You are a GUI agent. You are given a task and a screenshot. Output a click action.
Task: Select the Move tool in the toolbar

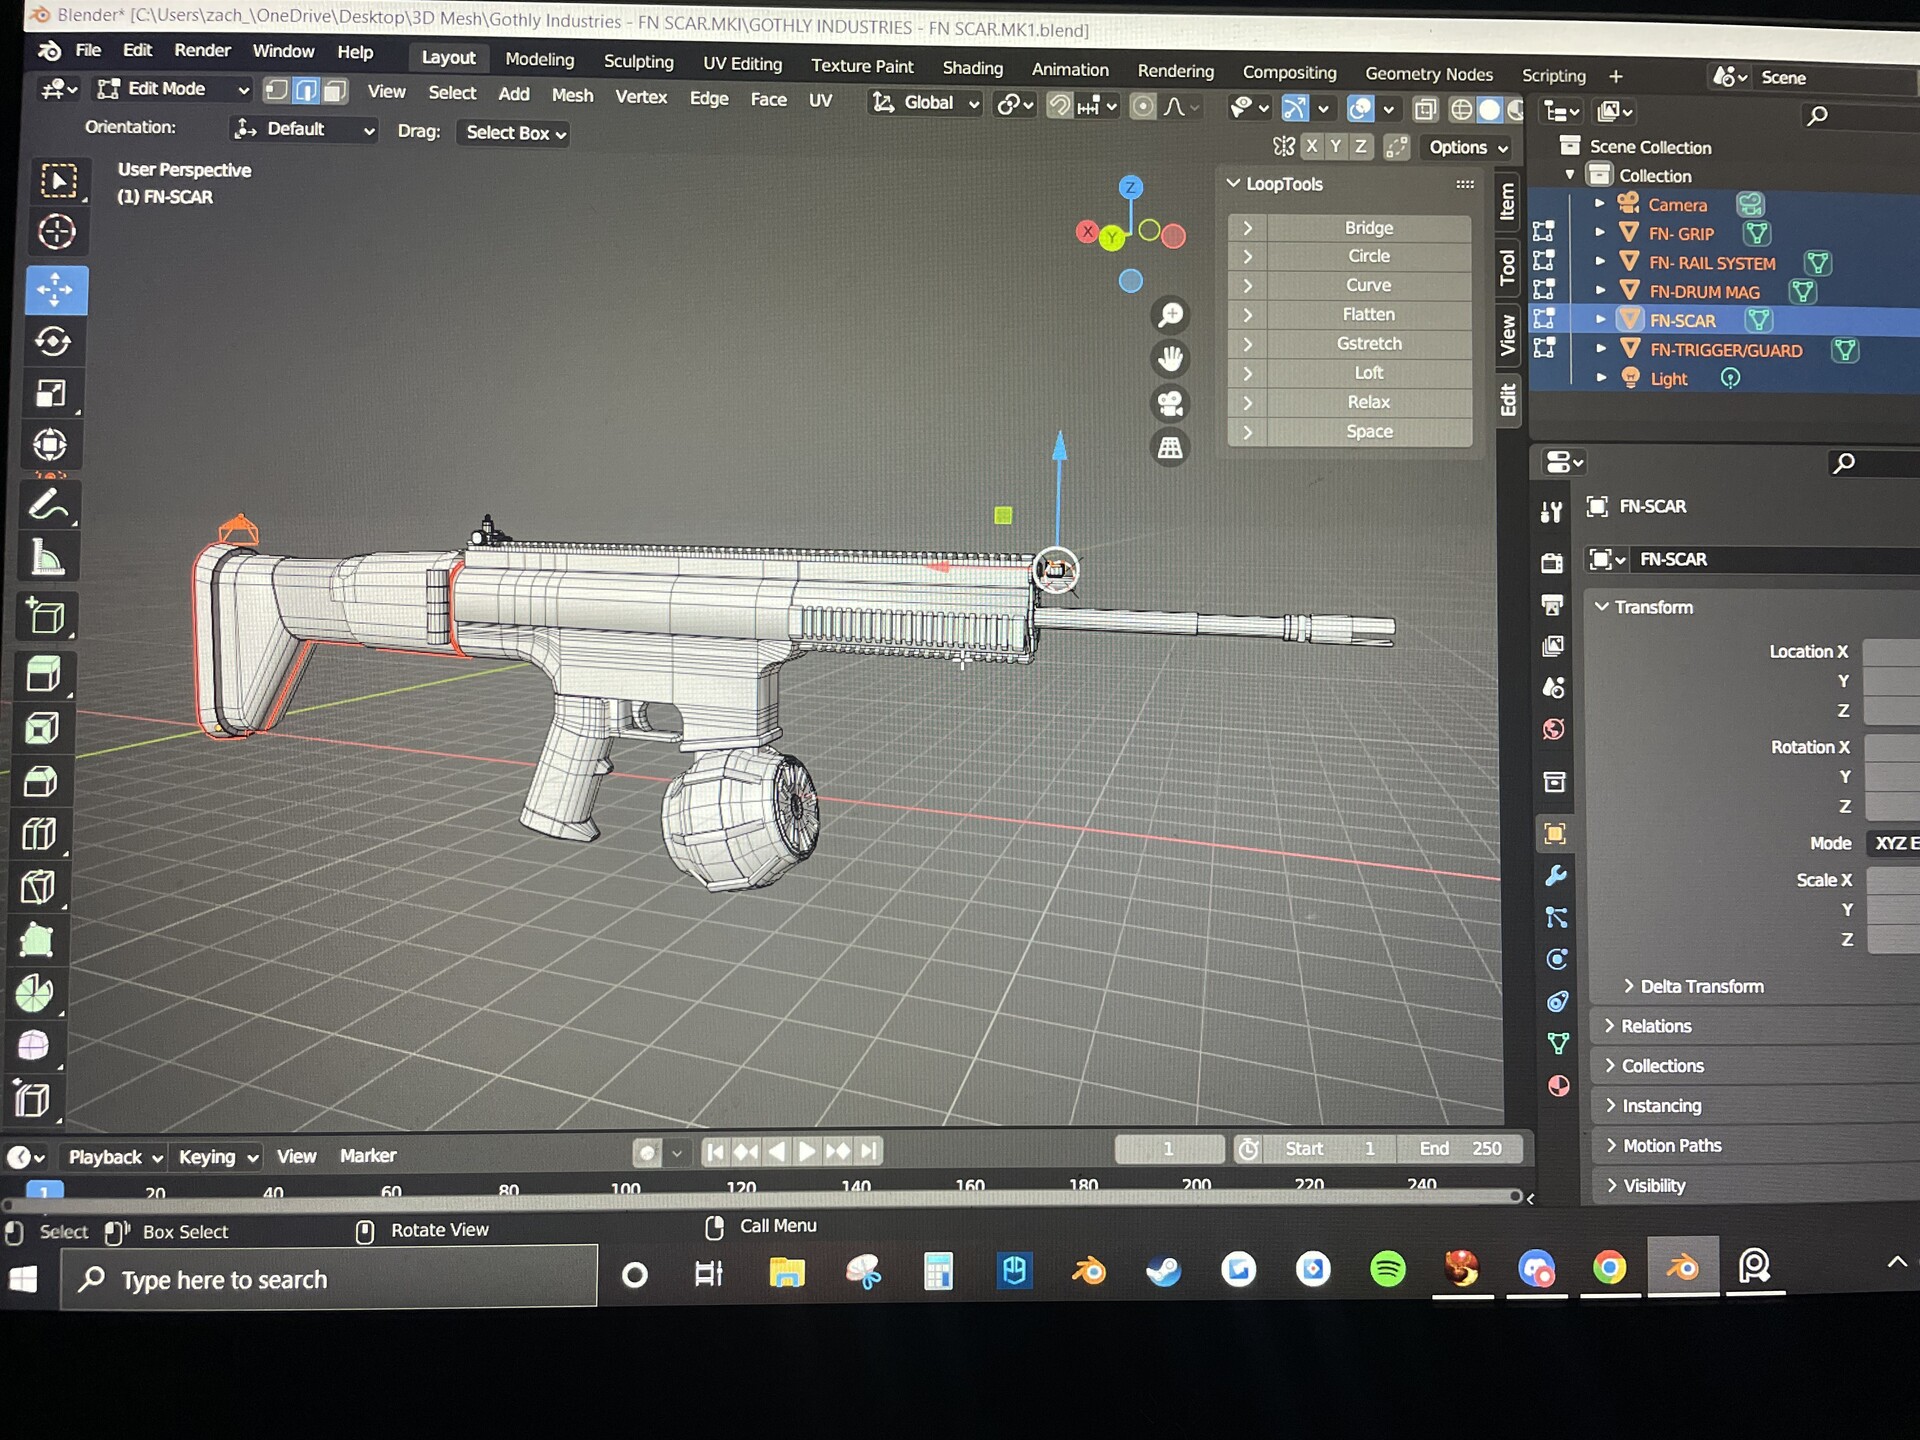pos(56,290)
